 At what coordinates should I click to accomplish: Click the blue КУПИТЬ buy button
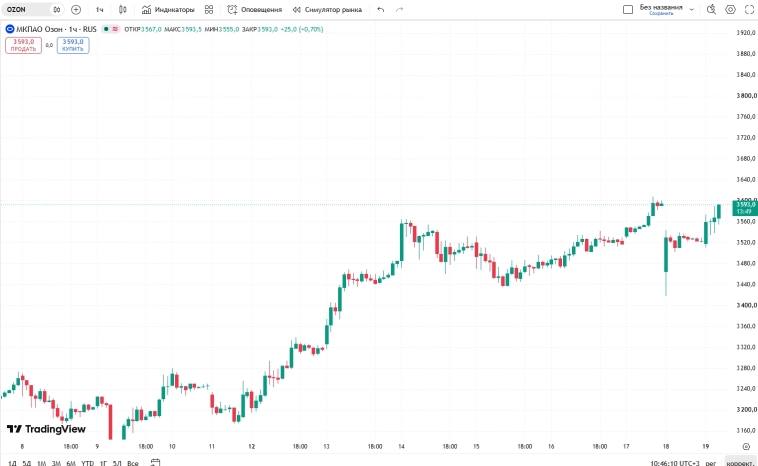point(73,45)
